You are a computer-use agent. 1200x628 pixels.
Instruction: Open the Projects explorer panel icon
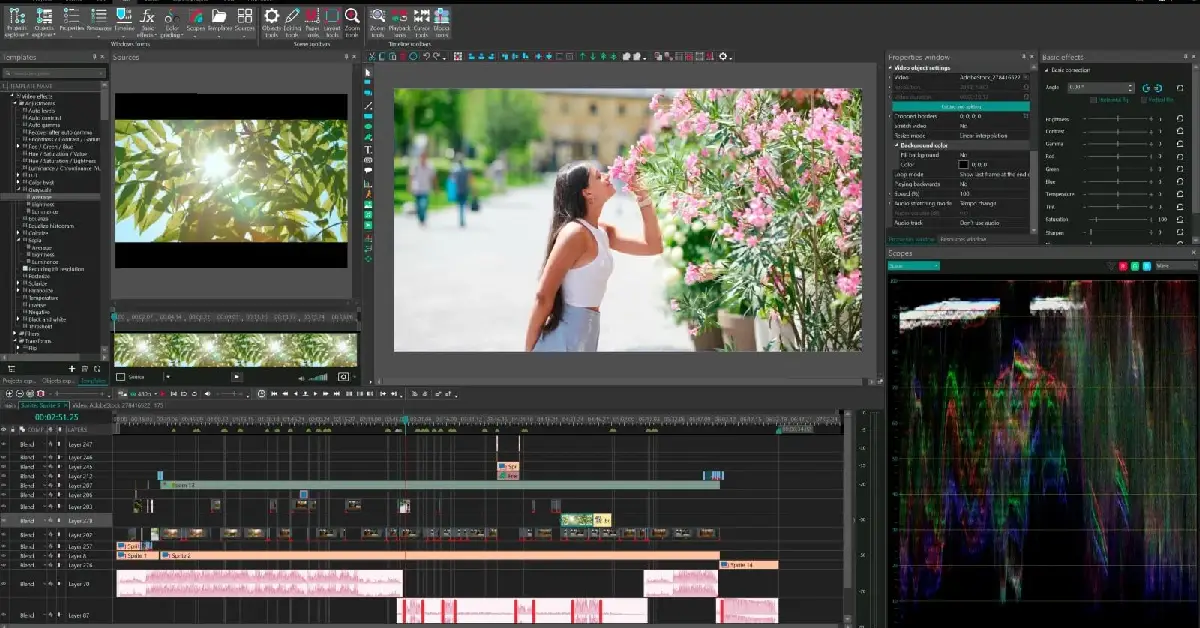click(16, 15)
